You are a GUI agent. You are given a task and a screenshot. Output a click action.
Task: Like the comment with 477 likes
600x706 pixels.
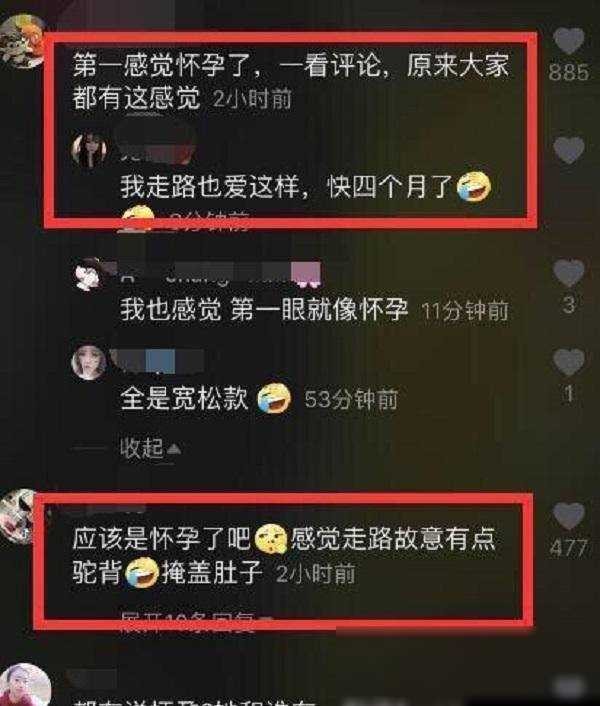pyautogui.click(x=569, y=515)
